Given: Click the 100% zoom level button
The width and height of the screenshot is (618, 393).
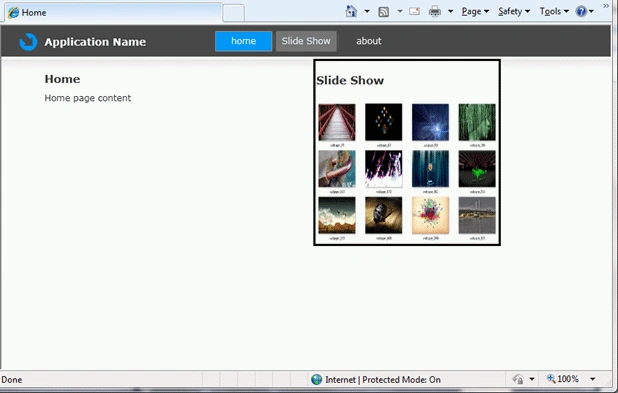Looking at the screenshot, I should [563, 379].
